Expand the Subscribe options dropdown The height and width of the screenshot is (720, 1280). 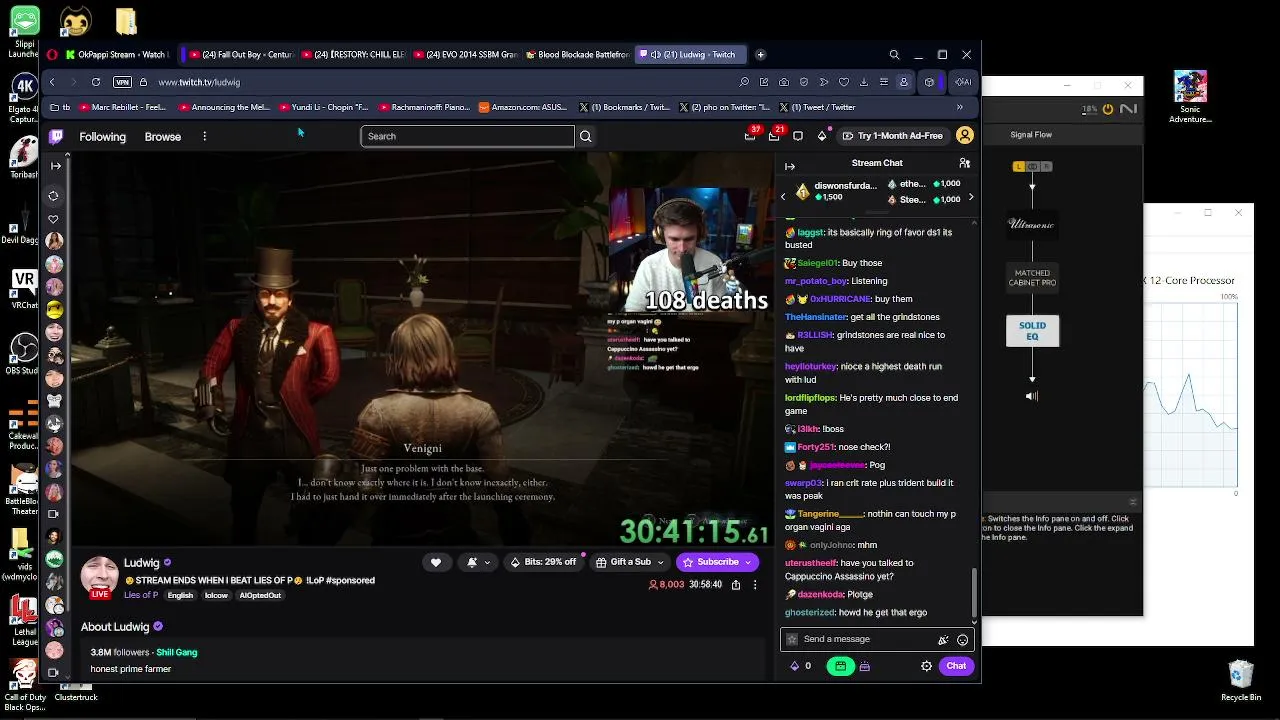748,562
